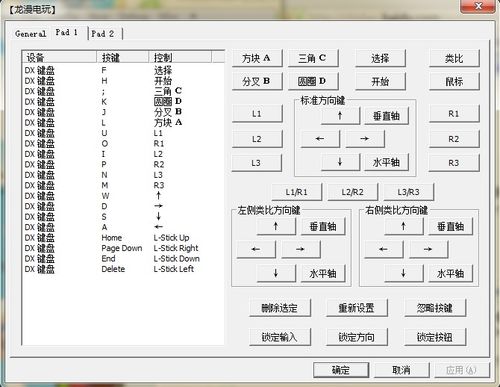
Task: Click left arrow in 左侧类比方向键 group
Action: (x=256, y=249)
